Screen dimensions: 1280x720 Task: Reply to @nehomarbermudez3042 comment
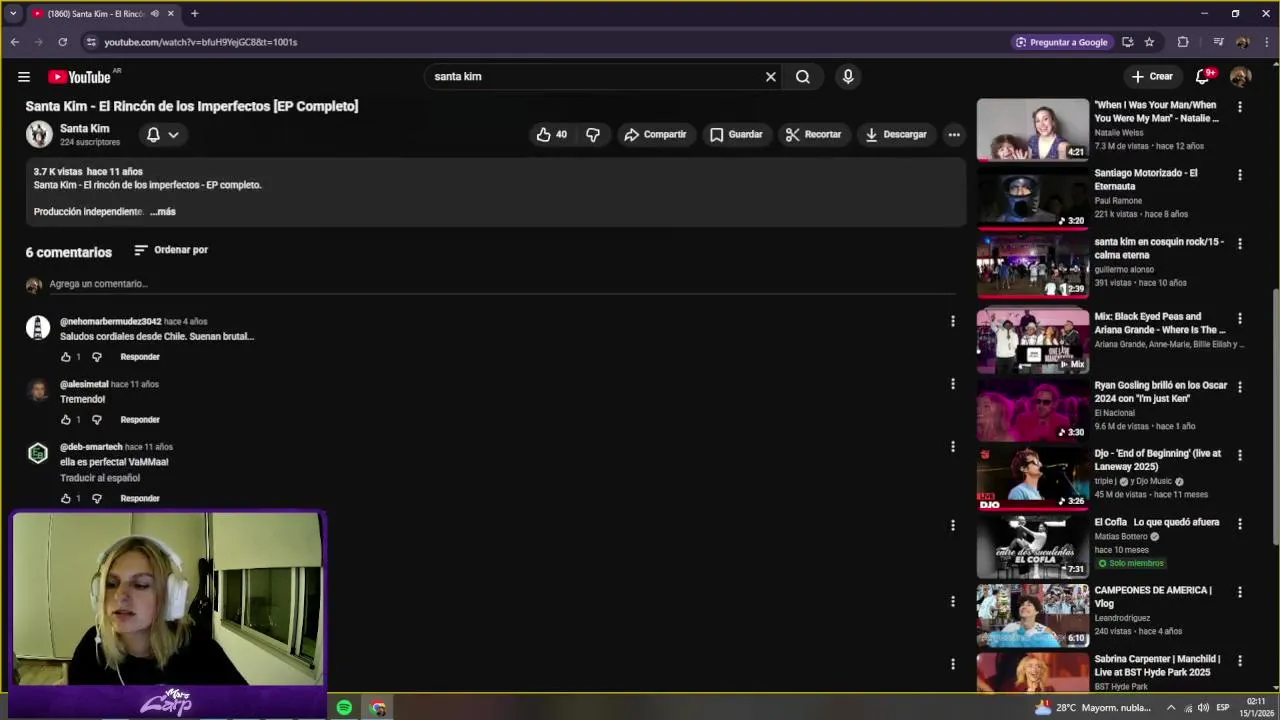coord(140,357)
